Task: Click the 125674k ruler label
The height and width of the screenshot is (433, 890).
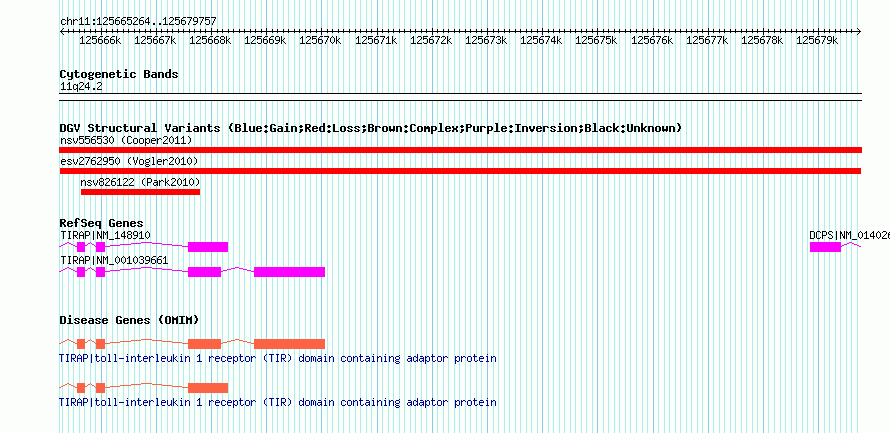Action: (x=541, y=40)
